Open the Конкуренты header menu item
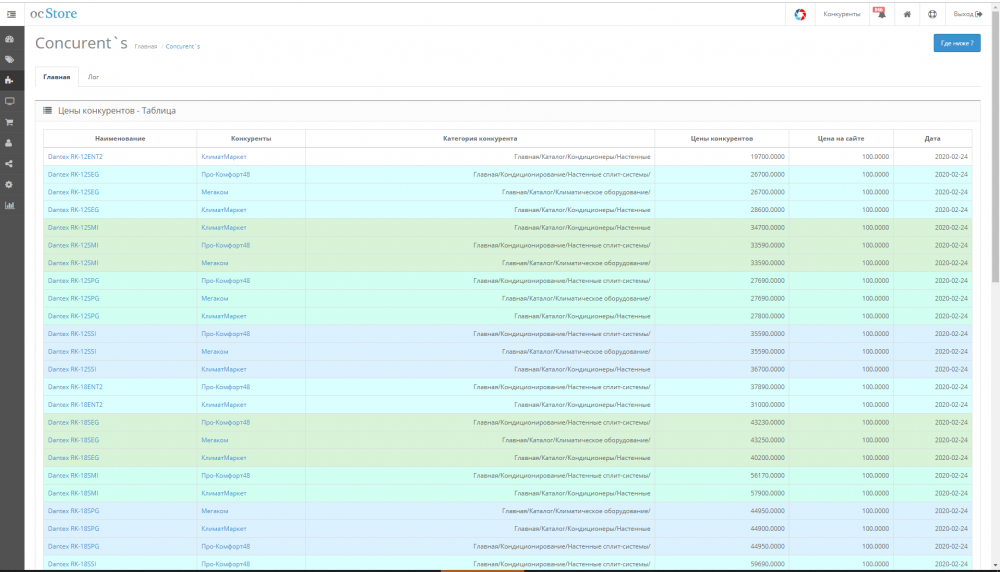This screenshot has width=1000, height=572. pyautogui.click(x=841, y=14)
